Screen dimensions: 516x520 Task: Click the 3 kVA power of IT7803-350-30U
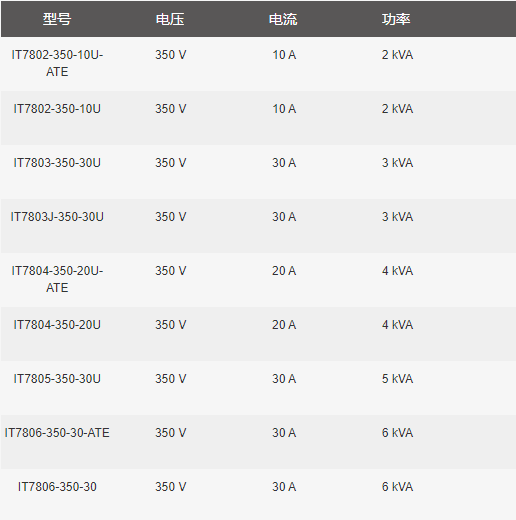click(397, 163)
